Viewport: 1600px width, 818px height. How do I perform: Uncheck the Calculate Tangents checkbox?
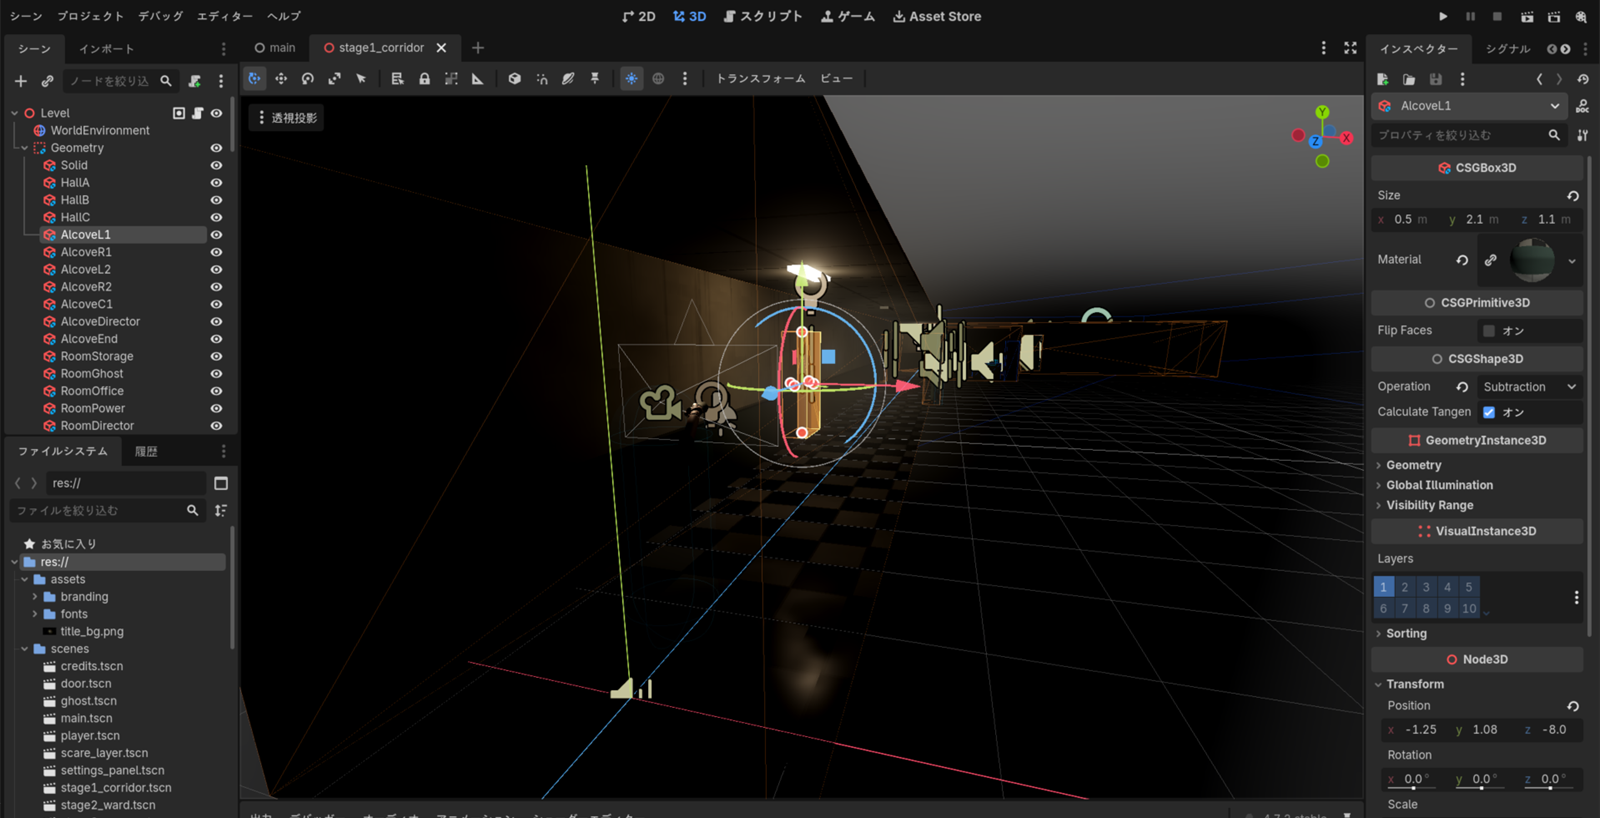point(1489,412)
